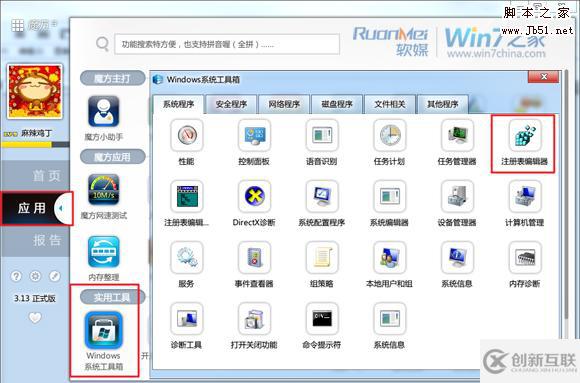Open 系统信息 next to 内存诊断
Viewport: 580px width, 383px height.
458,258
